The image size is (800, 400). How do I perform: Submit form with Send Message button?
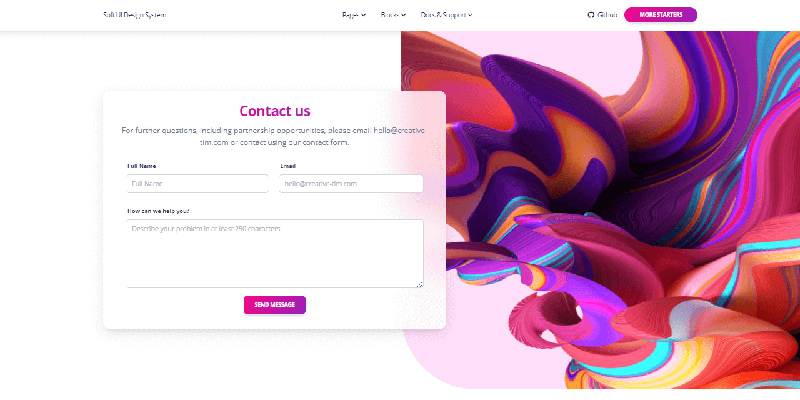[274, 305]
